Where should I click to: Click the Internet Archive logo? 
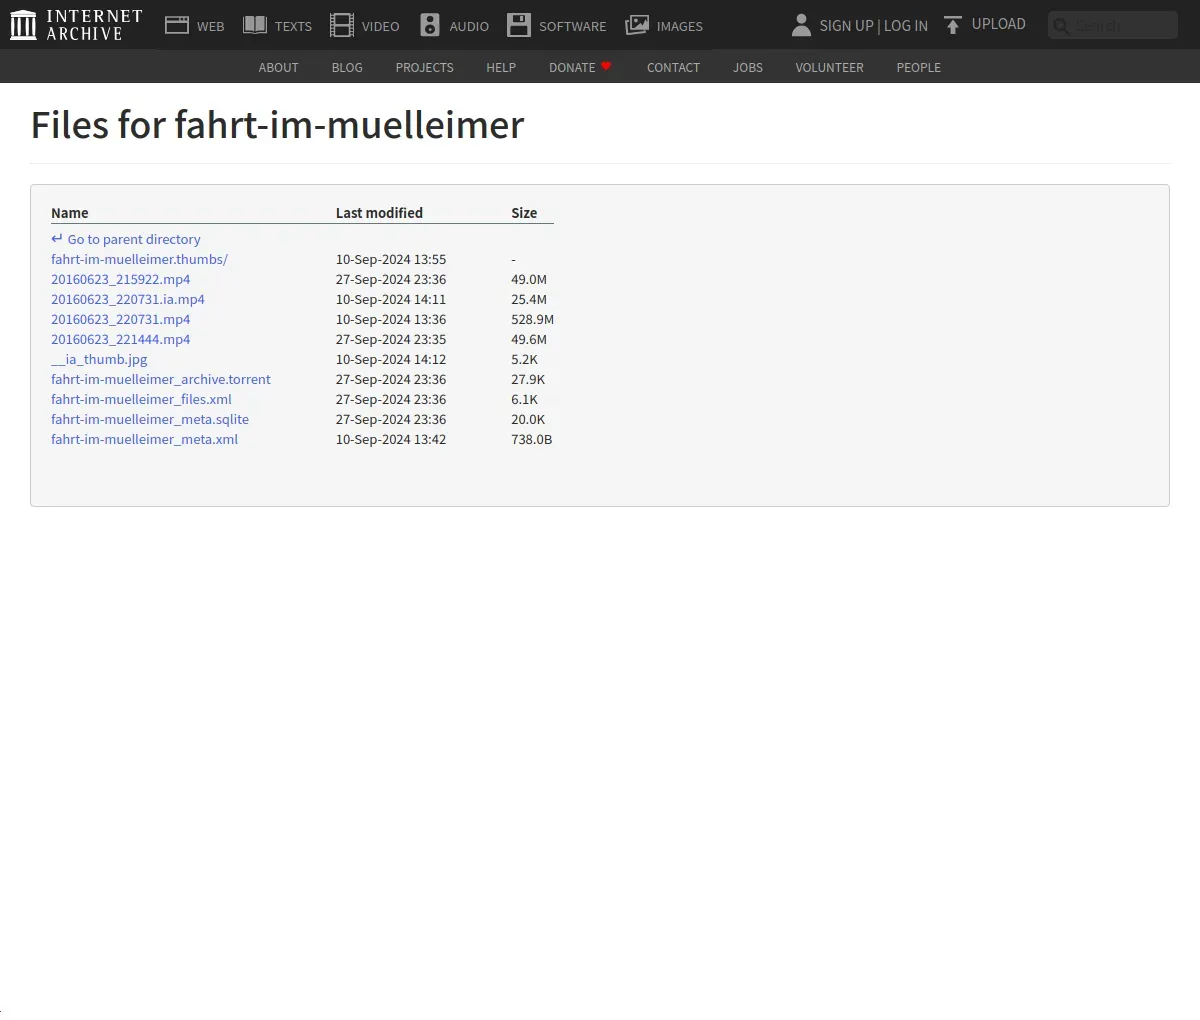coord(76,25)
